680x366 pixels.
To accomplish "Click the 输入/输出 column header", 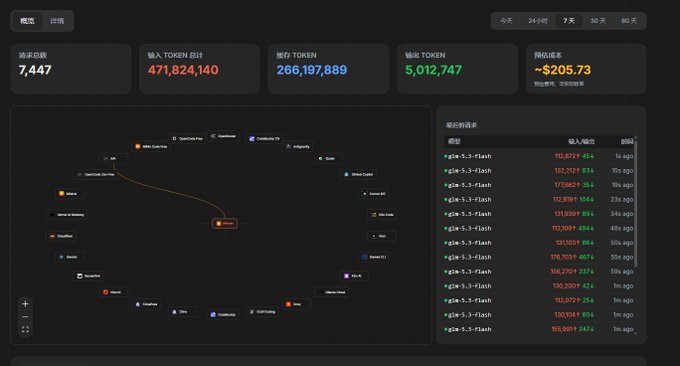I will pyautogui.click(x=582, y=141).
